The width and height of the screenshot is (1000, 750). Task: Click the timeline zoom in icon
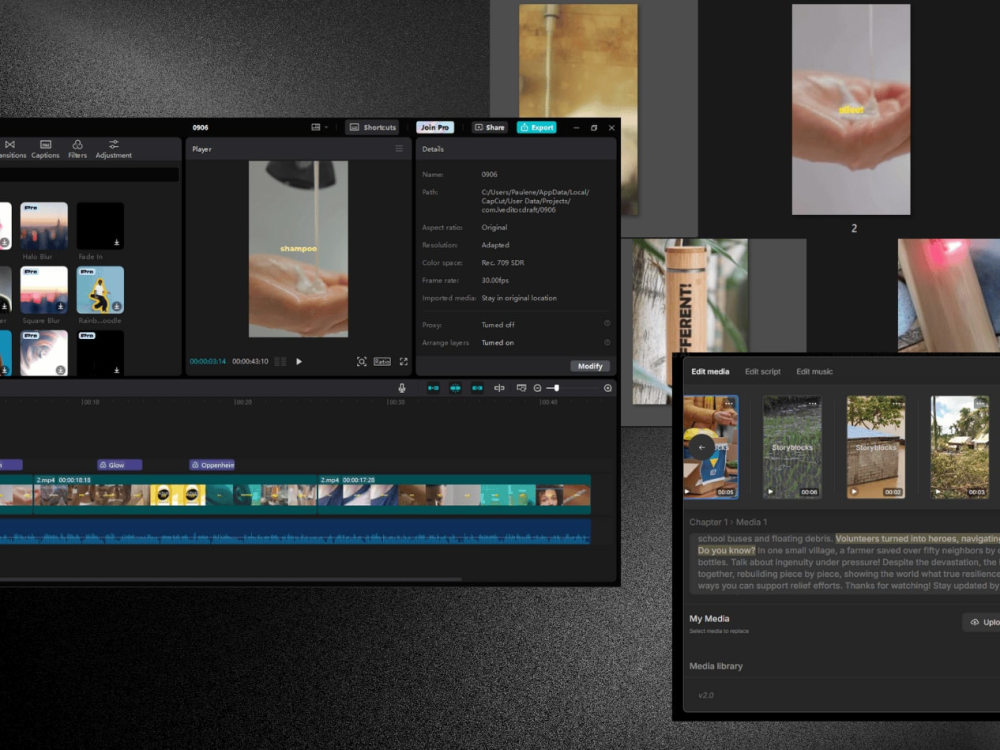point(608,388)
